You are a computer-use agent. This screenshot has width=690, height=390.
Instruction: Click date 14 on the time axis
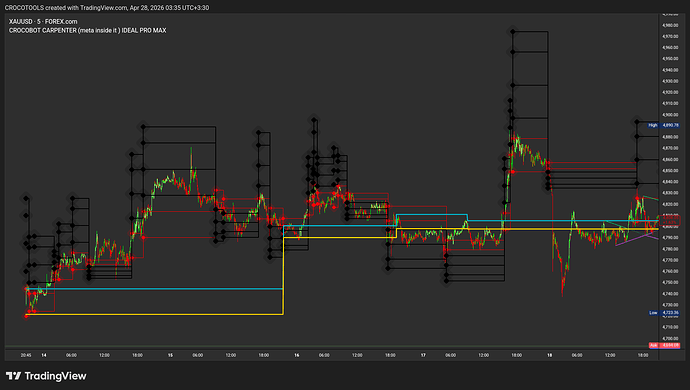pos(44,355)
